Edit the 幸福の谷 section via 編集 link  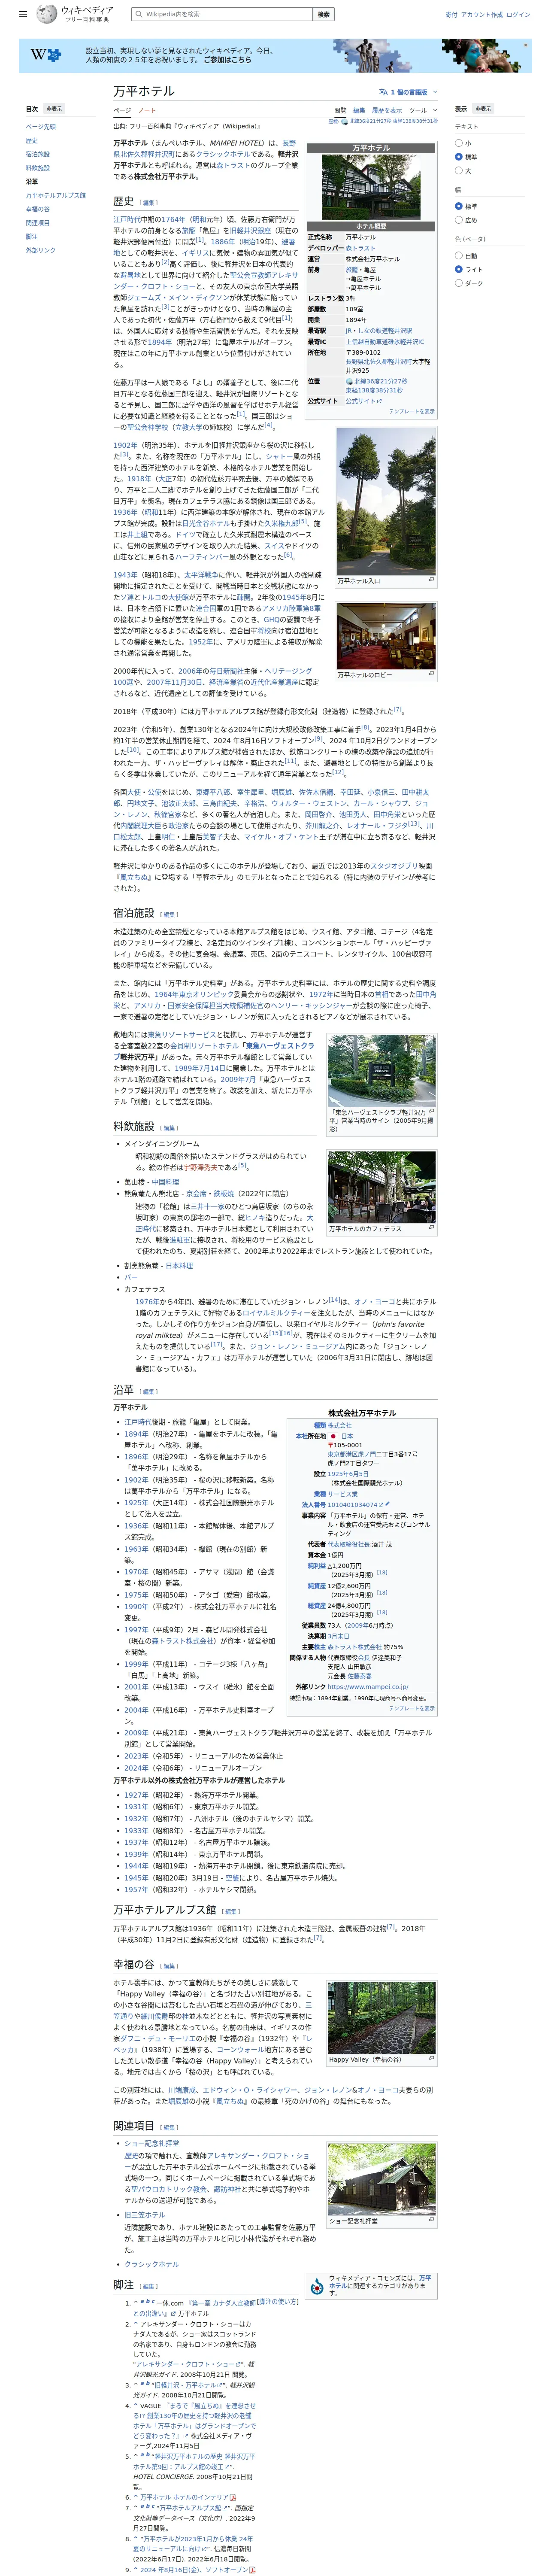169,1966
